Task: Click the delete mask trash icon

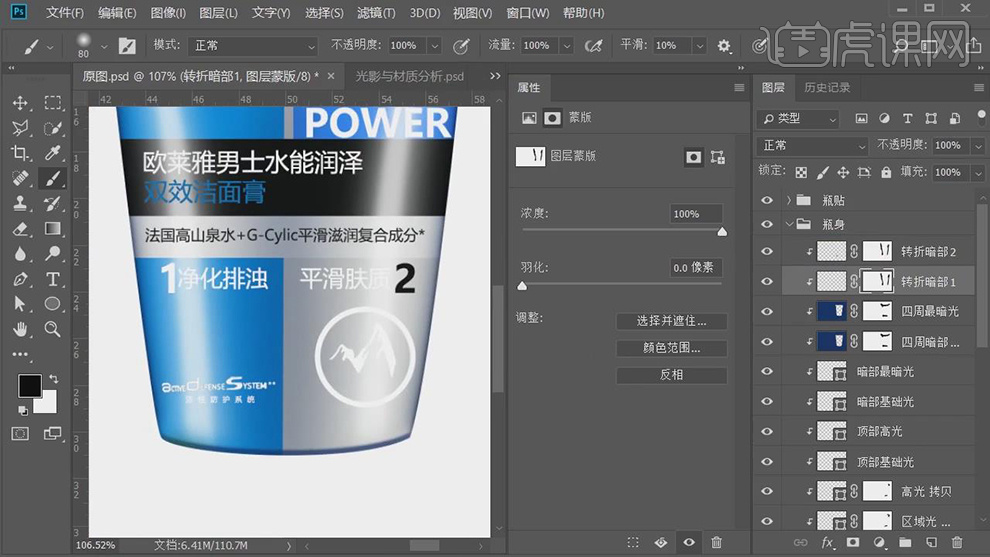Action: 716,543
